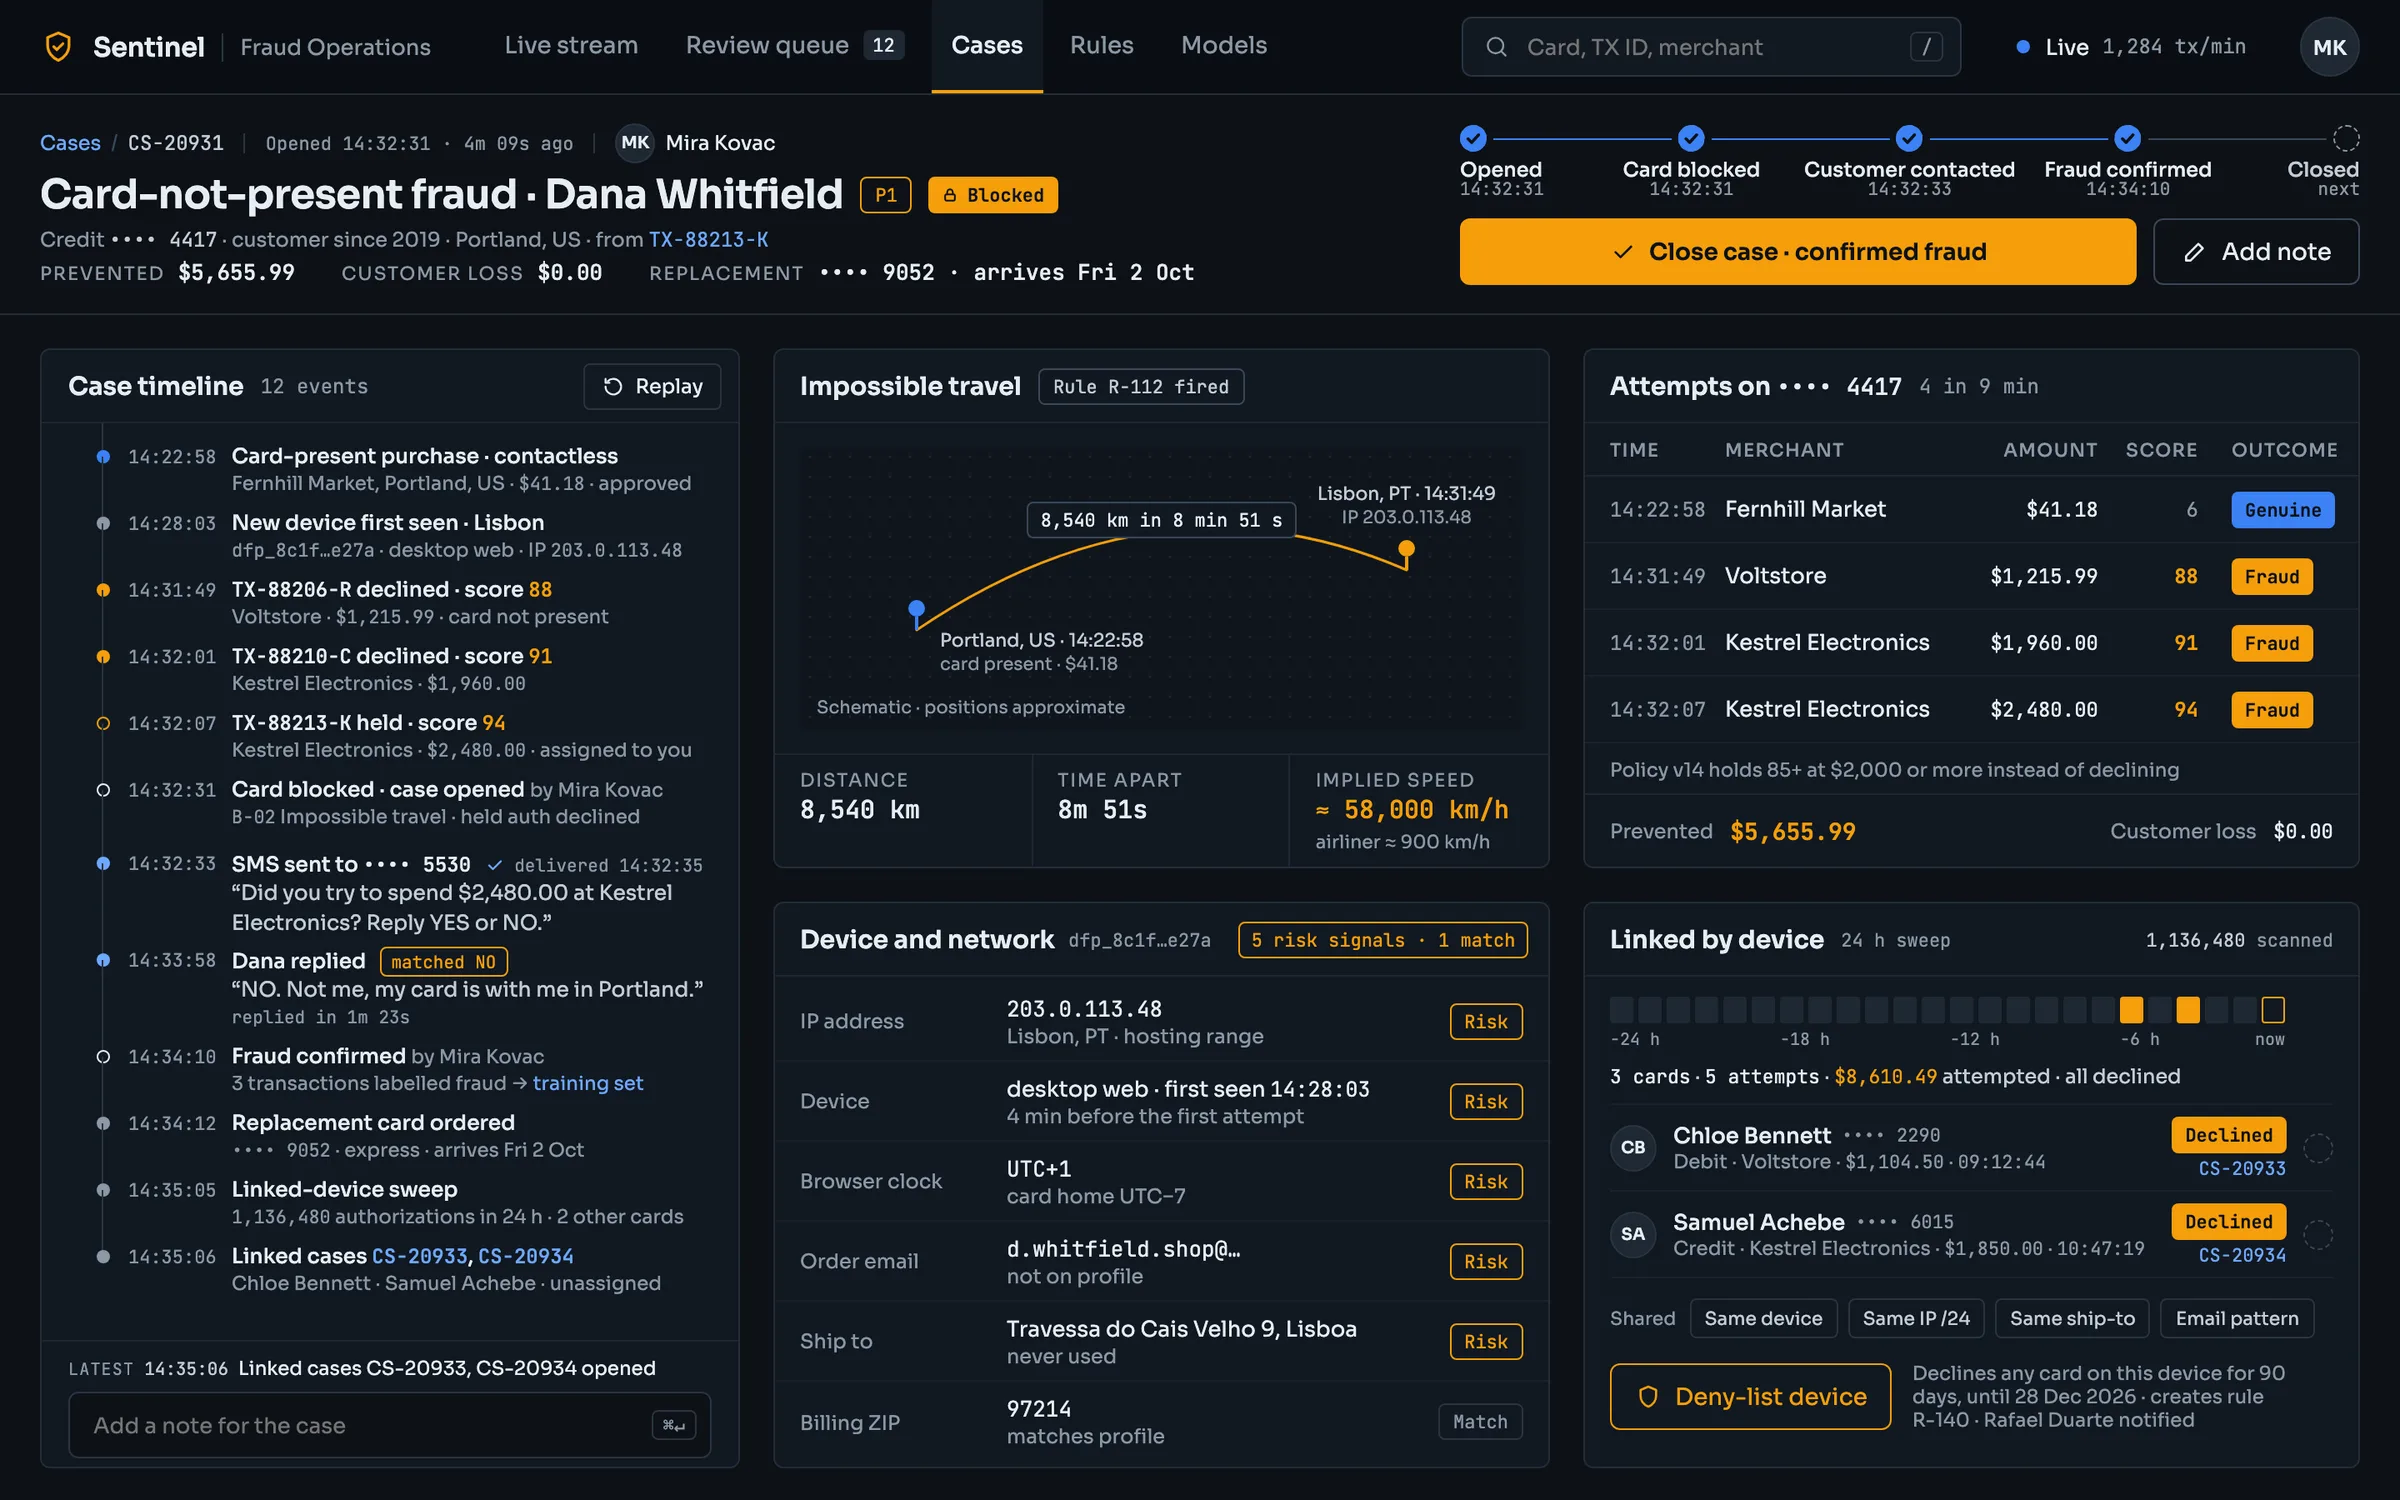Toggle the Same ship-to chip
This screenshot has height=1500, width=2400.
pos(2072,1318)
